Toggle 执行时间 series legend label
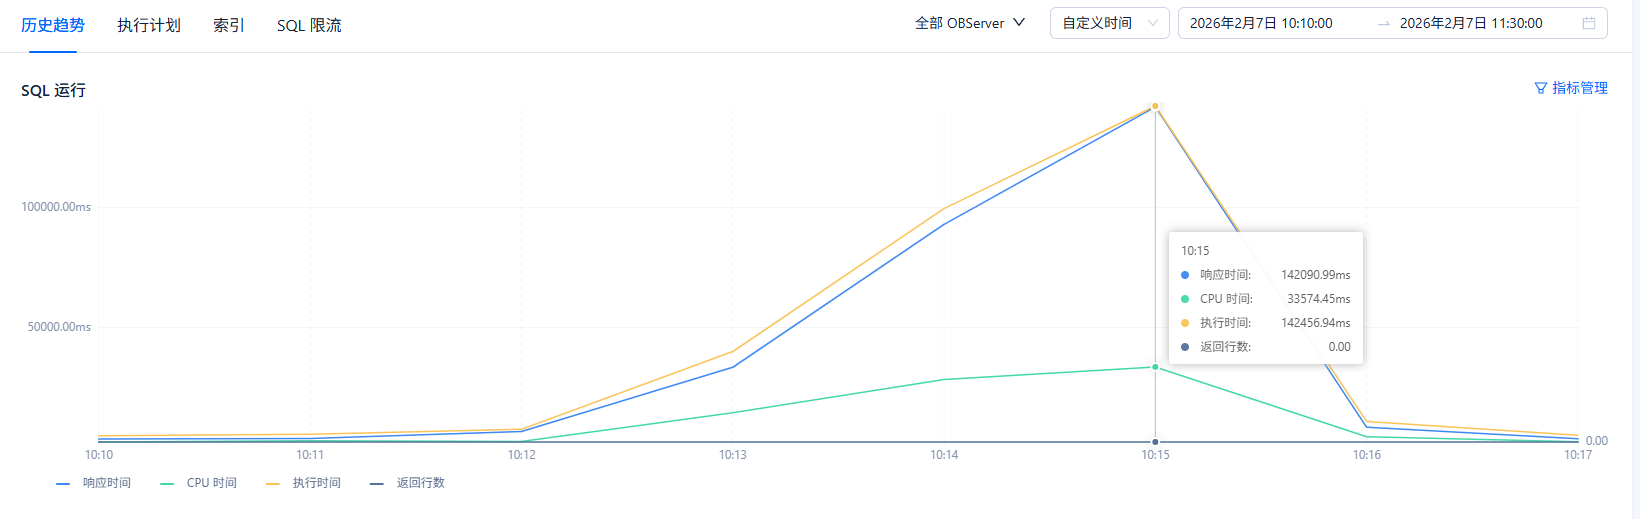The image size is (1640, 519). click(316, 483)
